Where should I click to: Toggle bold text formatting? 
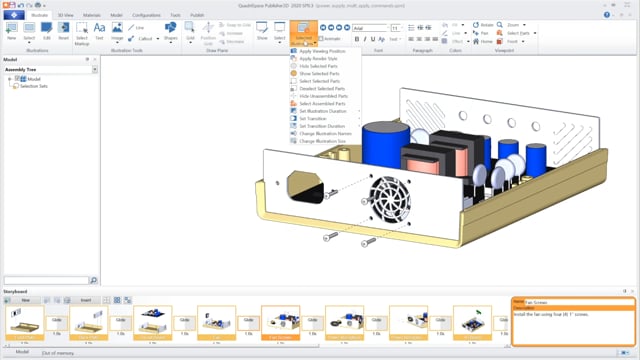357,39
